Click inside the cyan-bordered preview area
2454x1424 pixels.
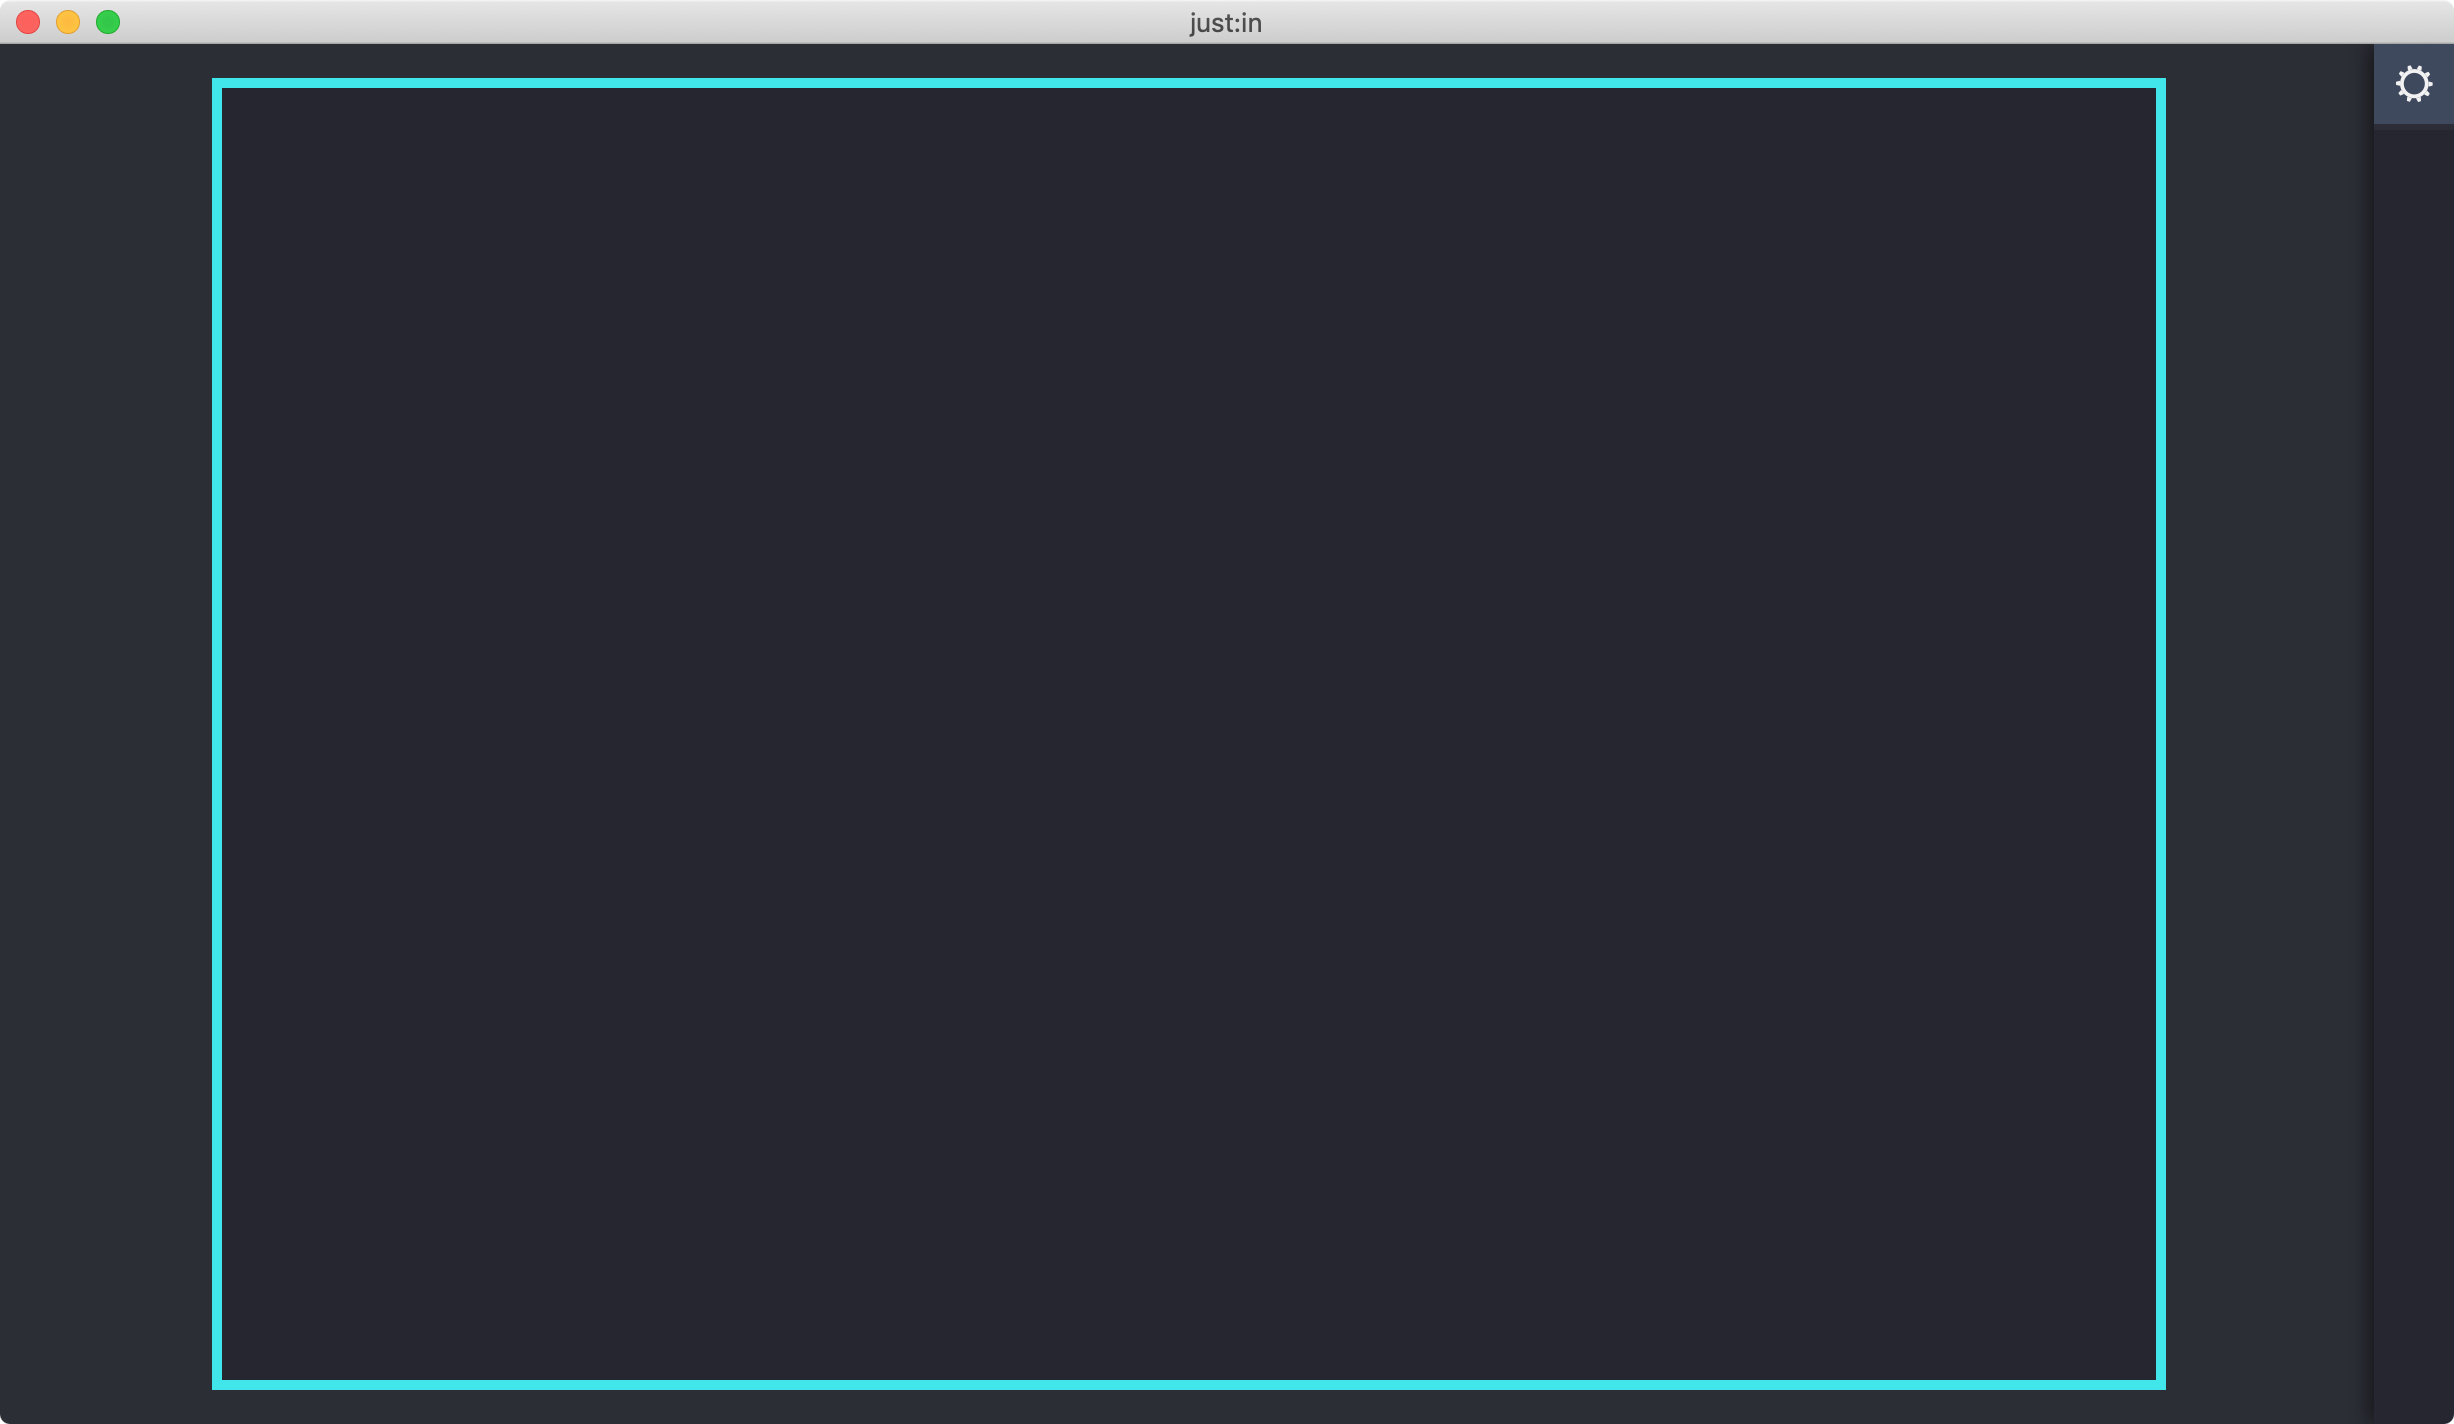1188,734
